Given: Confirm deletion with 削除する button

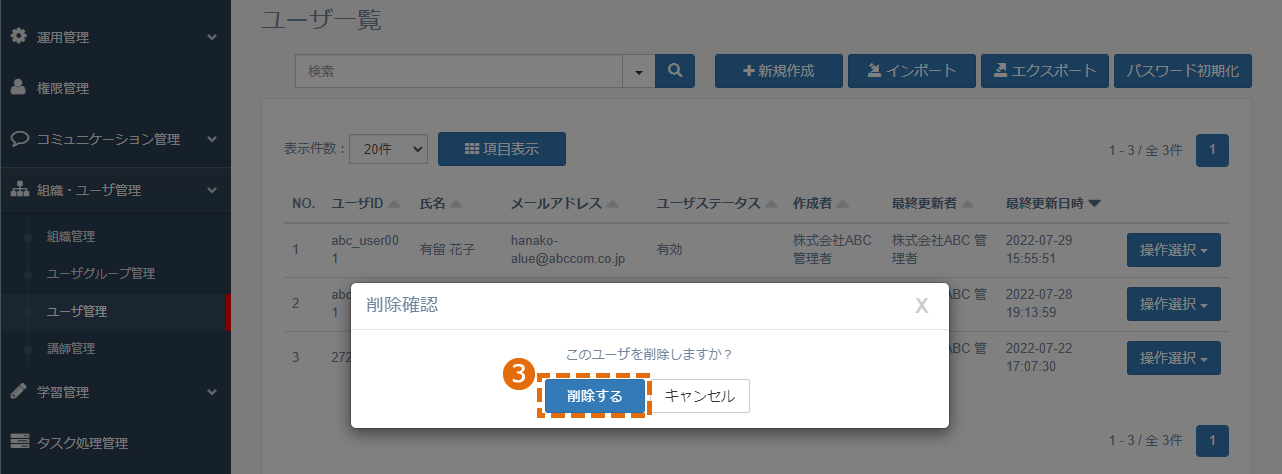Looking at the screenshot, I should click(x=595, y=396).
